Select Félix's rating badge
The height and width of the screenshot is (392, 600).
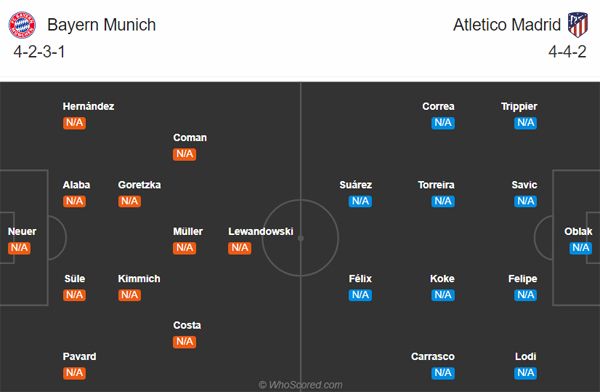click(x=360, y=295)
